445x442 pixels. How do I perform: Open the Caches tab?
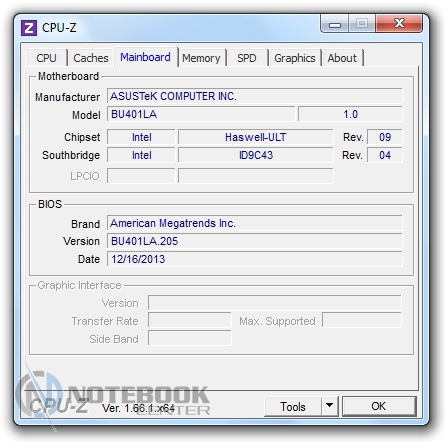click(x=91, y=58)
